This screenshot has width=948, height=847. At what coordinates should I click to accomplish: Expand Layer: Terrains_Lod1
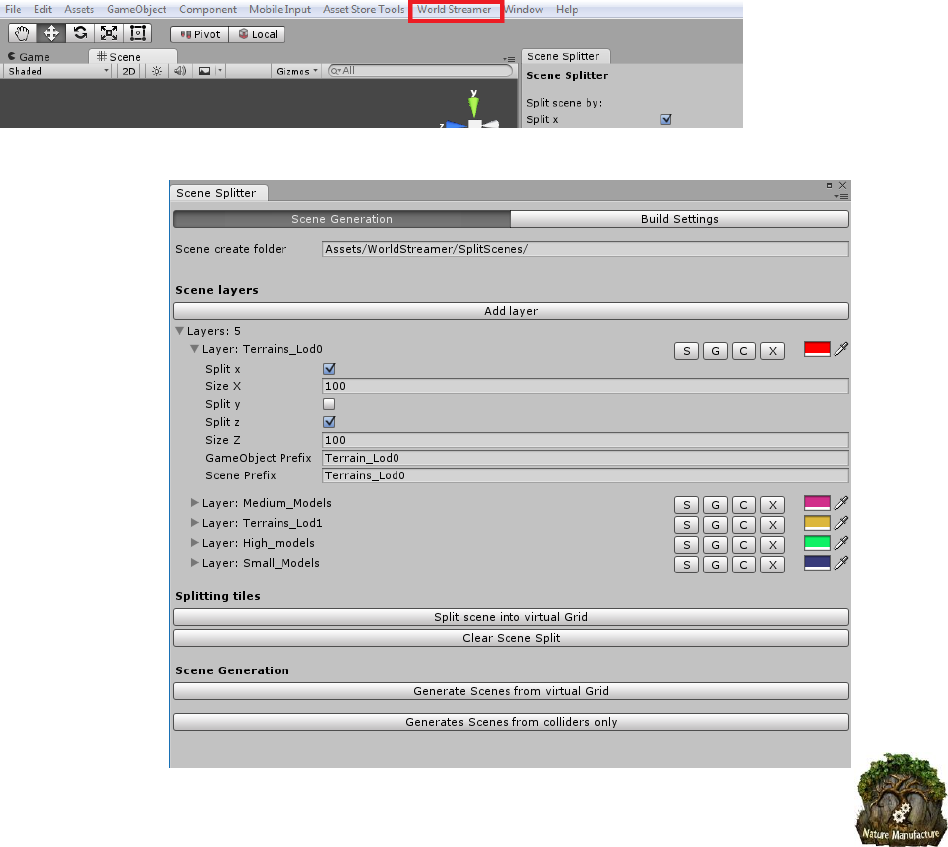click(194, 522)
